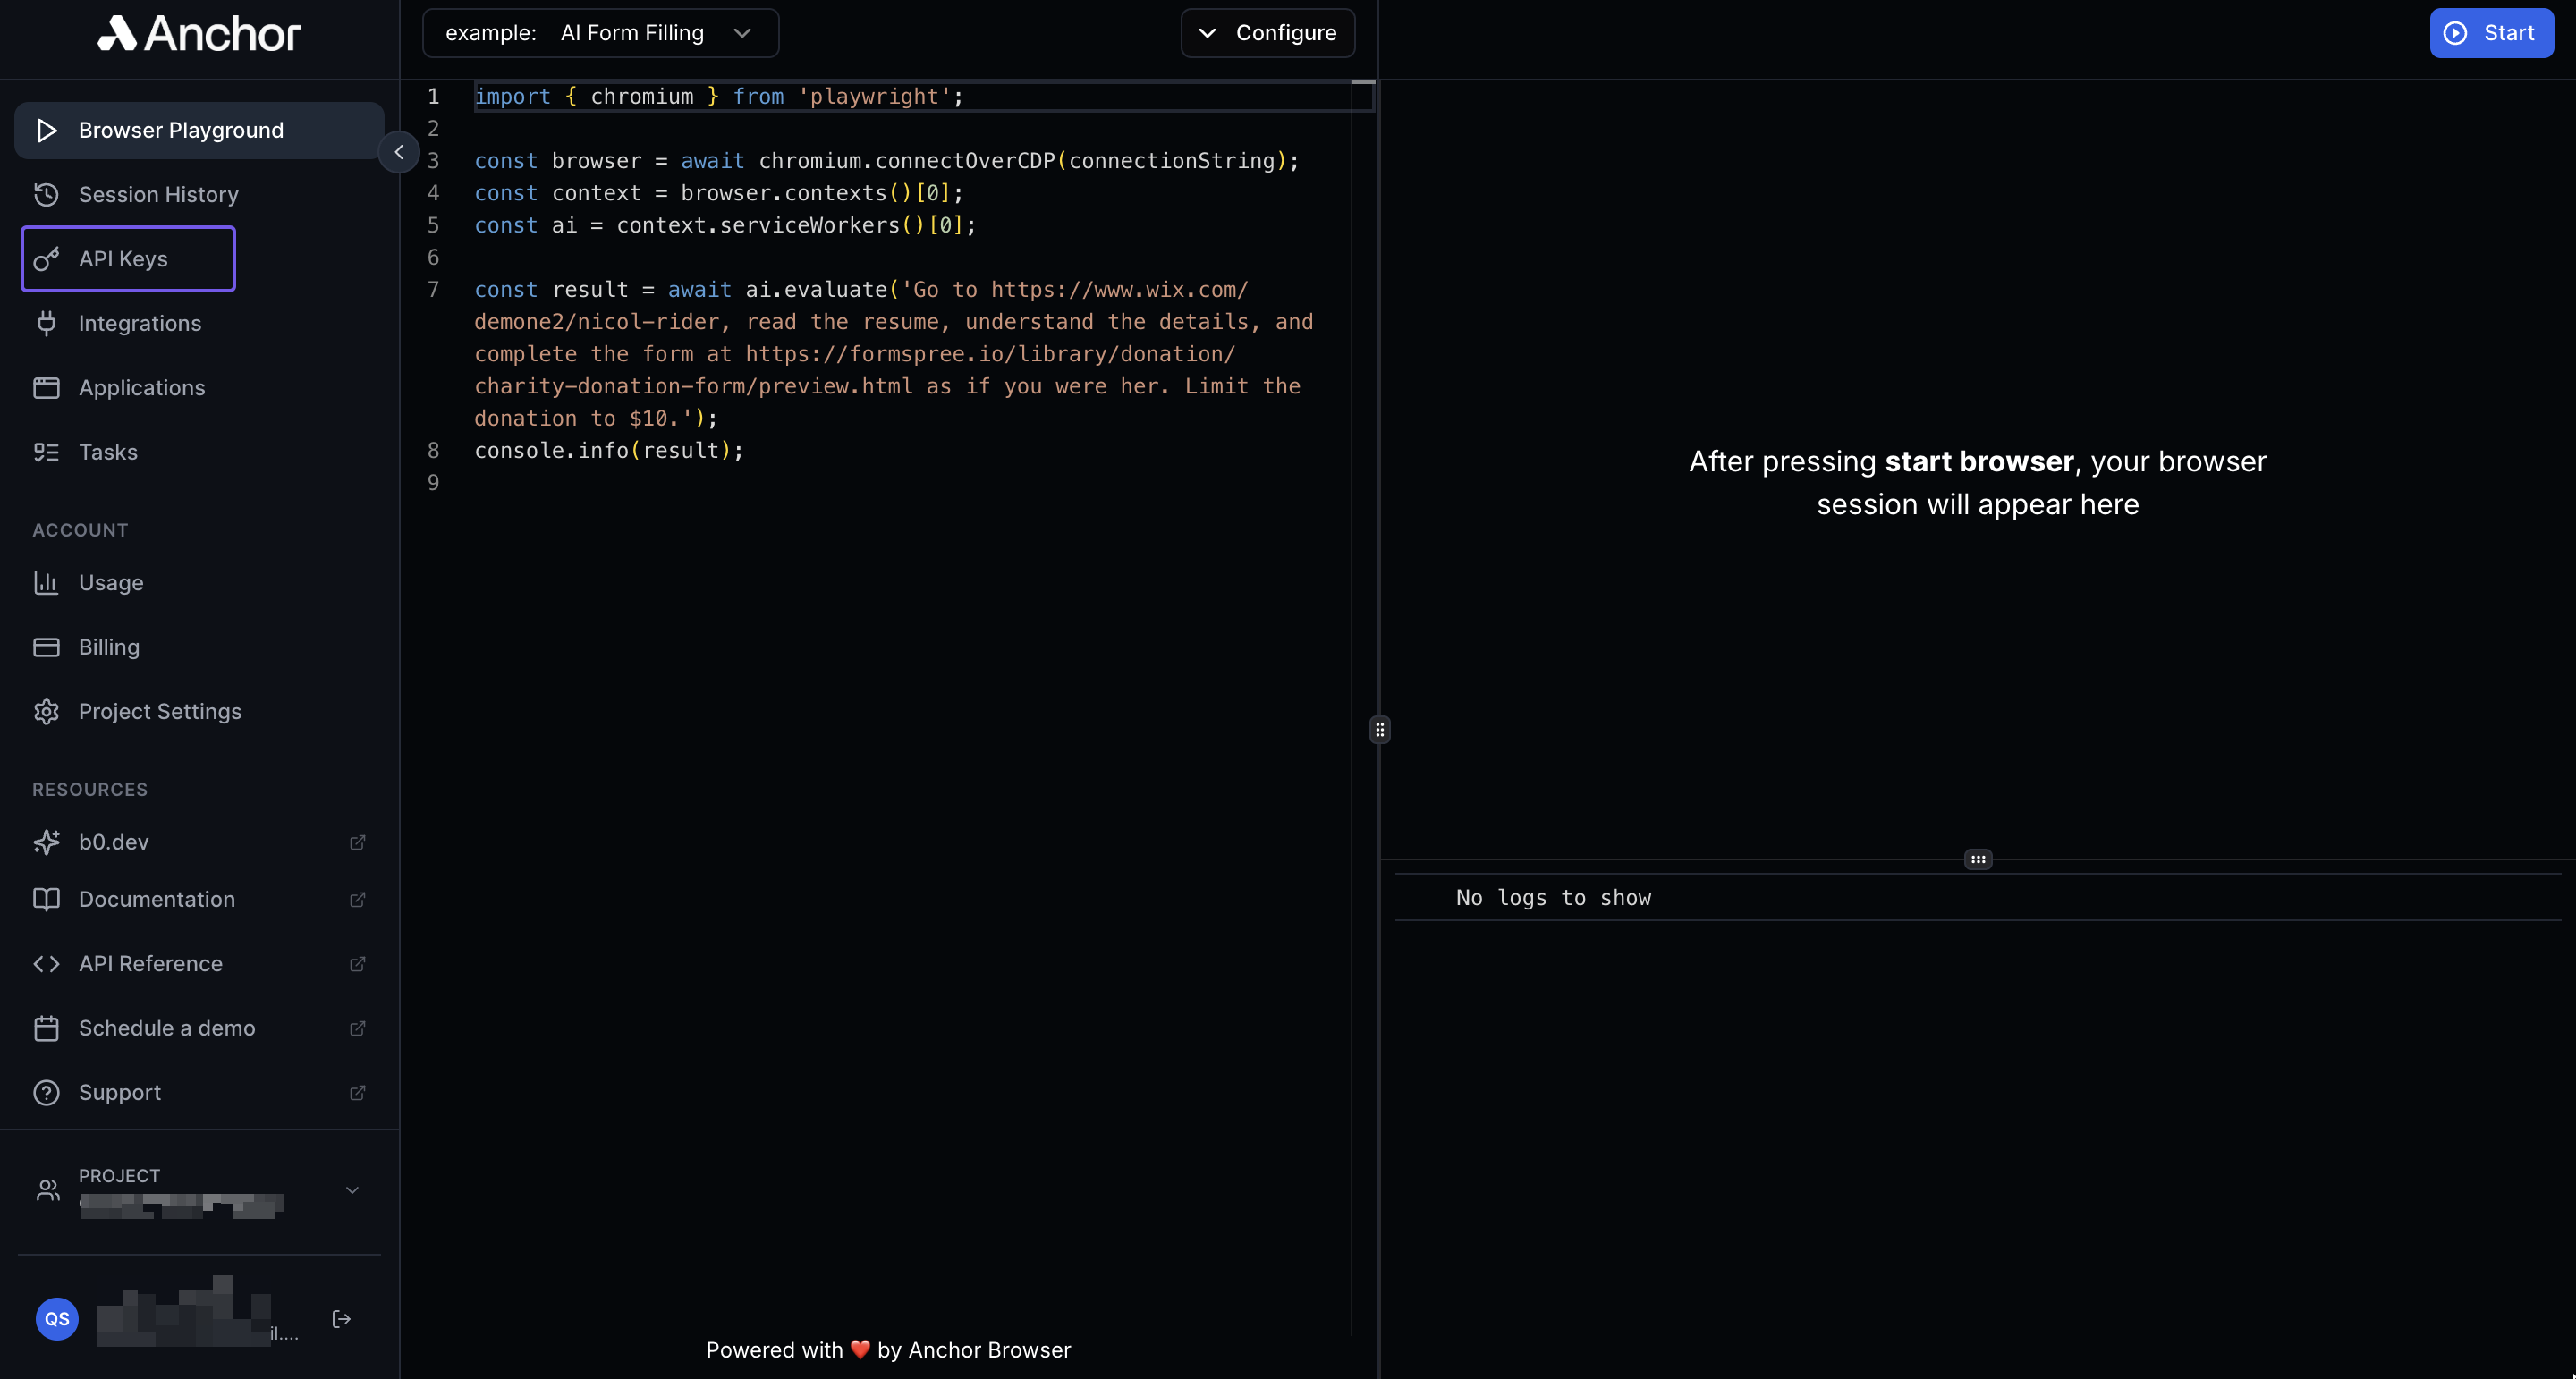Click the Usage bar chart icon
The width and height of the screenshot is (2576, 1379).
coord(46,583)
